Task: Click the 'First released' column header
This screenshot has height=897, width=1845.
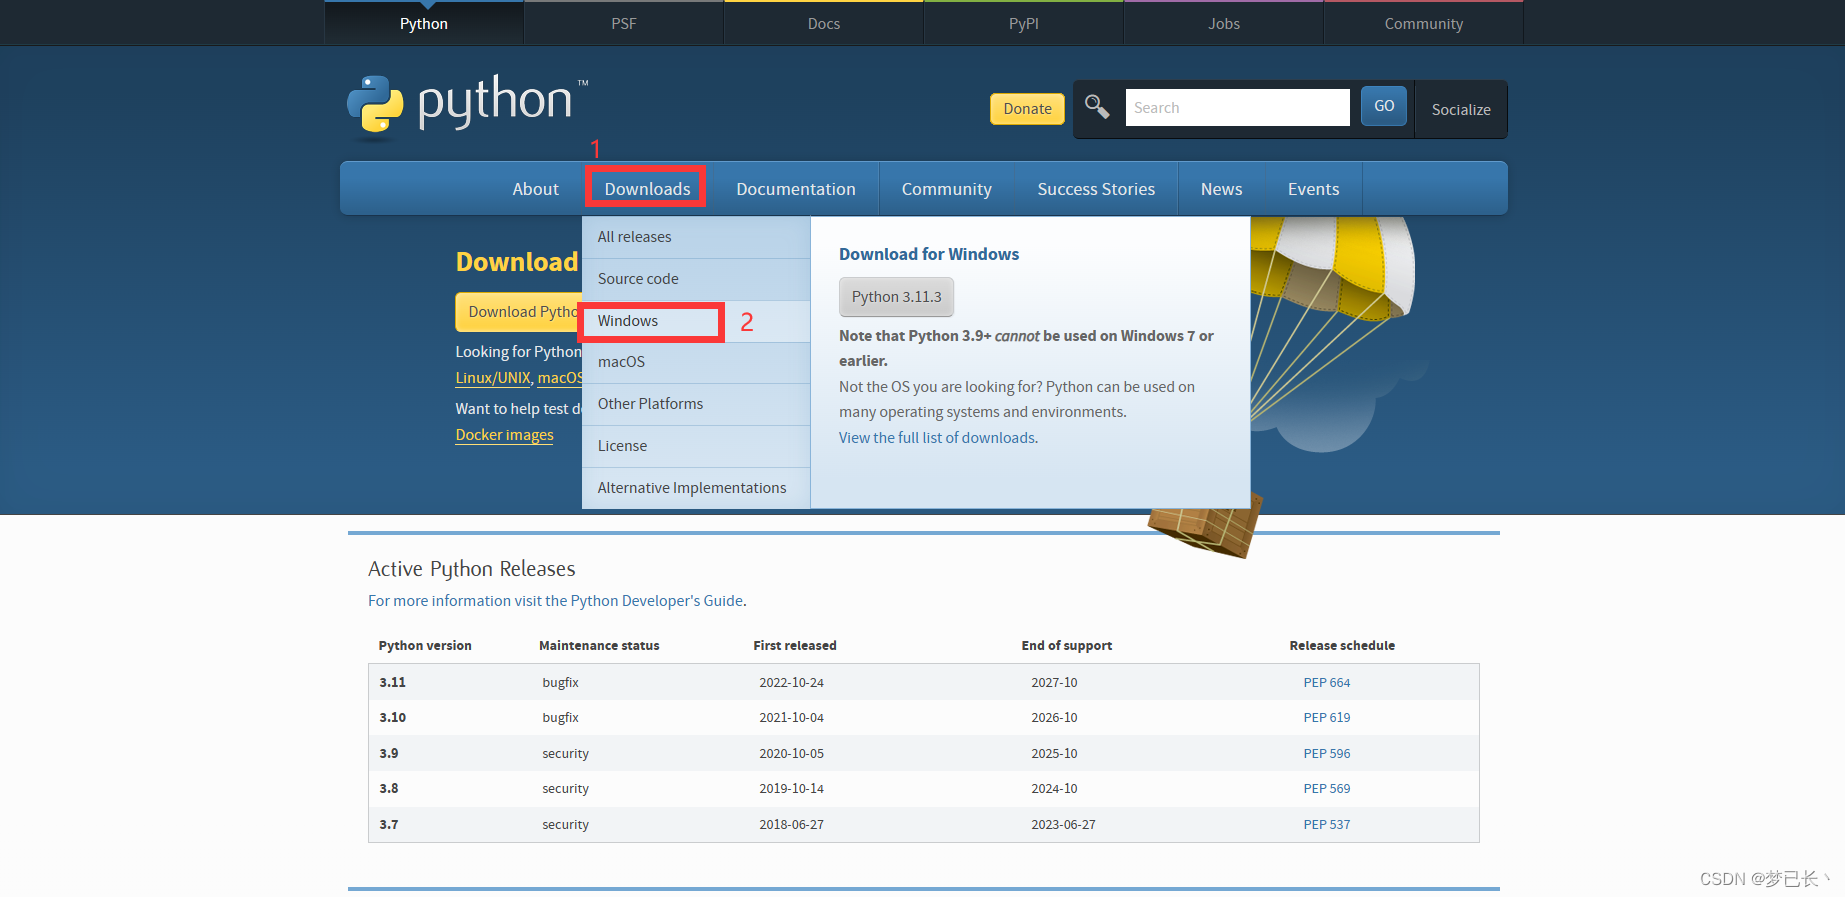Action: pyautogui.click(x=795, y=646)
